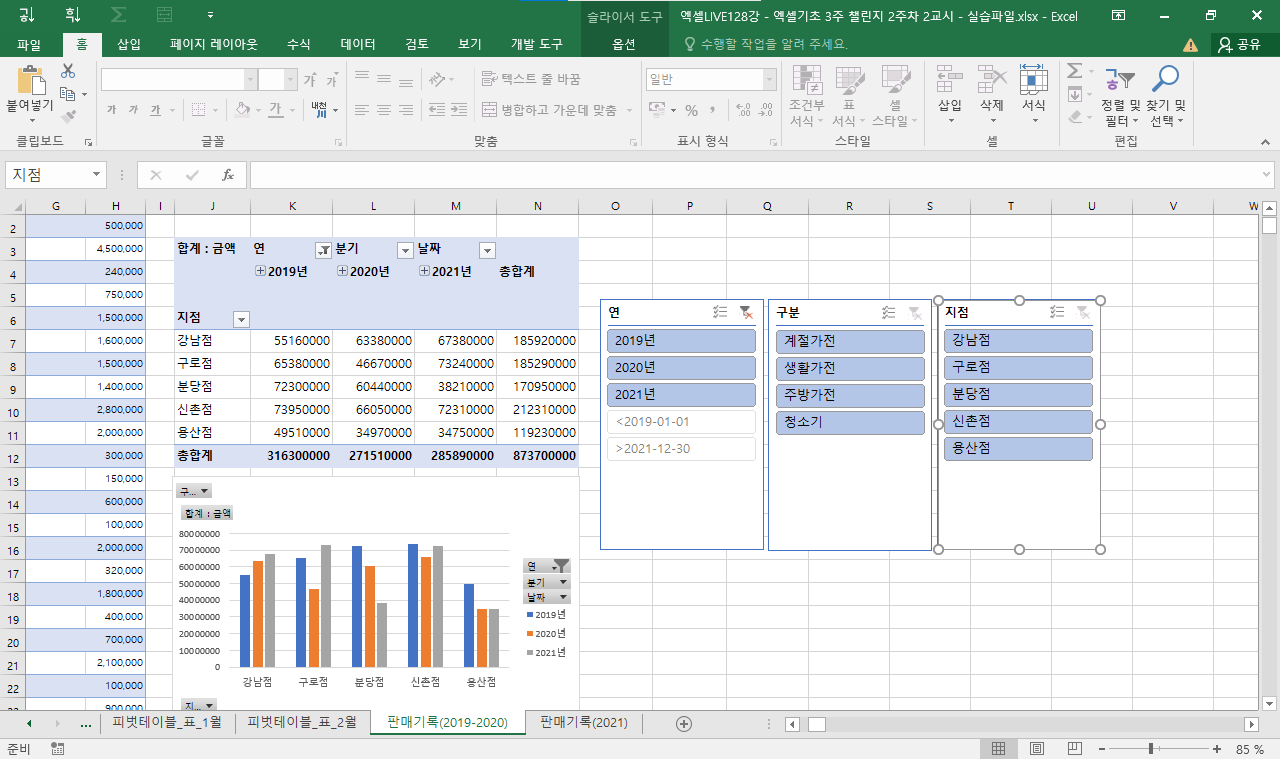Click the Format cells (서식) icon
Viewport: 1280px width, 759px height.
pos(1033,80)
